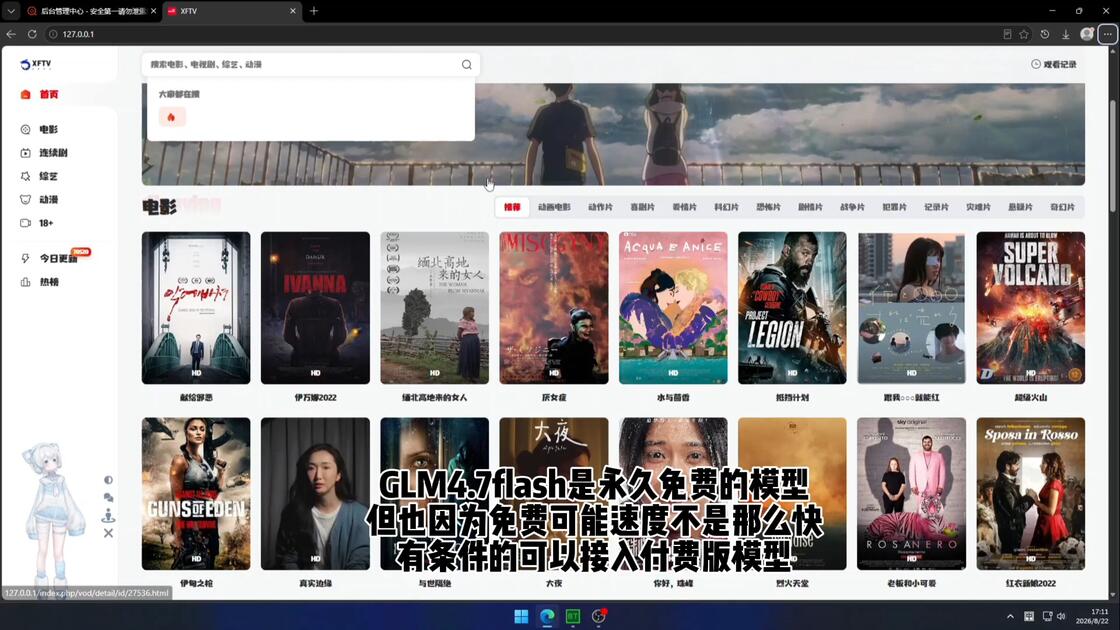Reload the page with refresh icon
Viewport: 1120px width, 630px height.
point(32,34)
